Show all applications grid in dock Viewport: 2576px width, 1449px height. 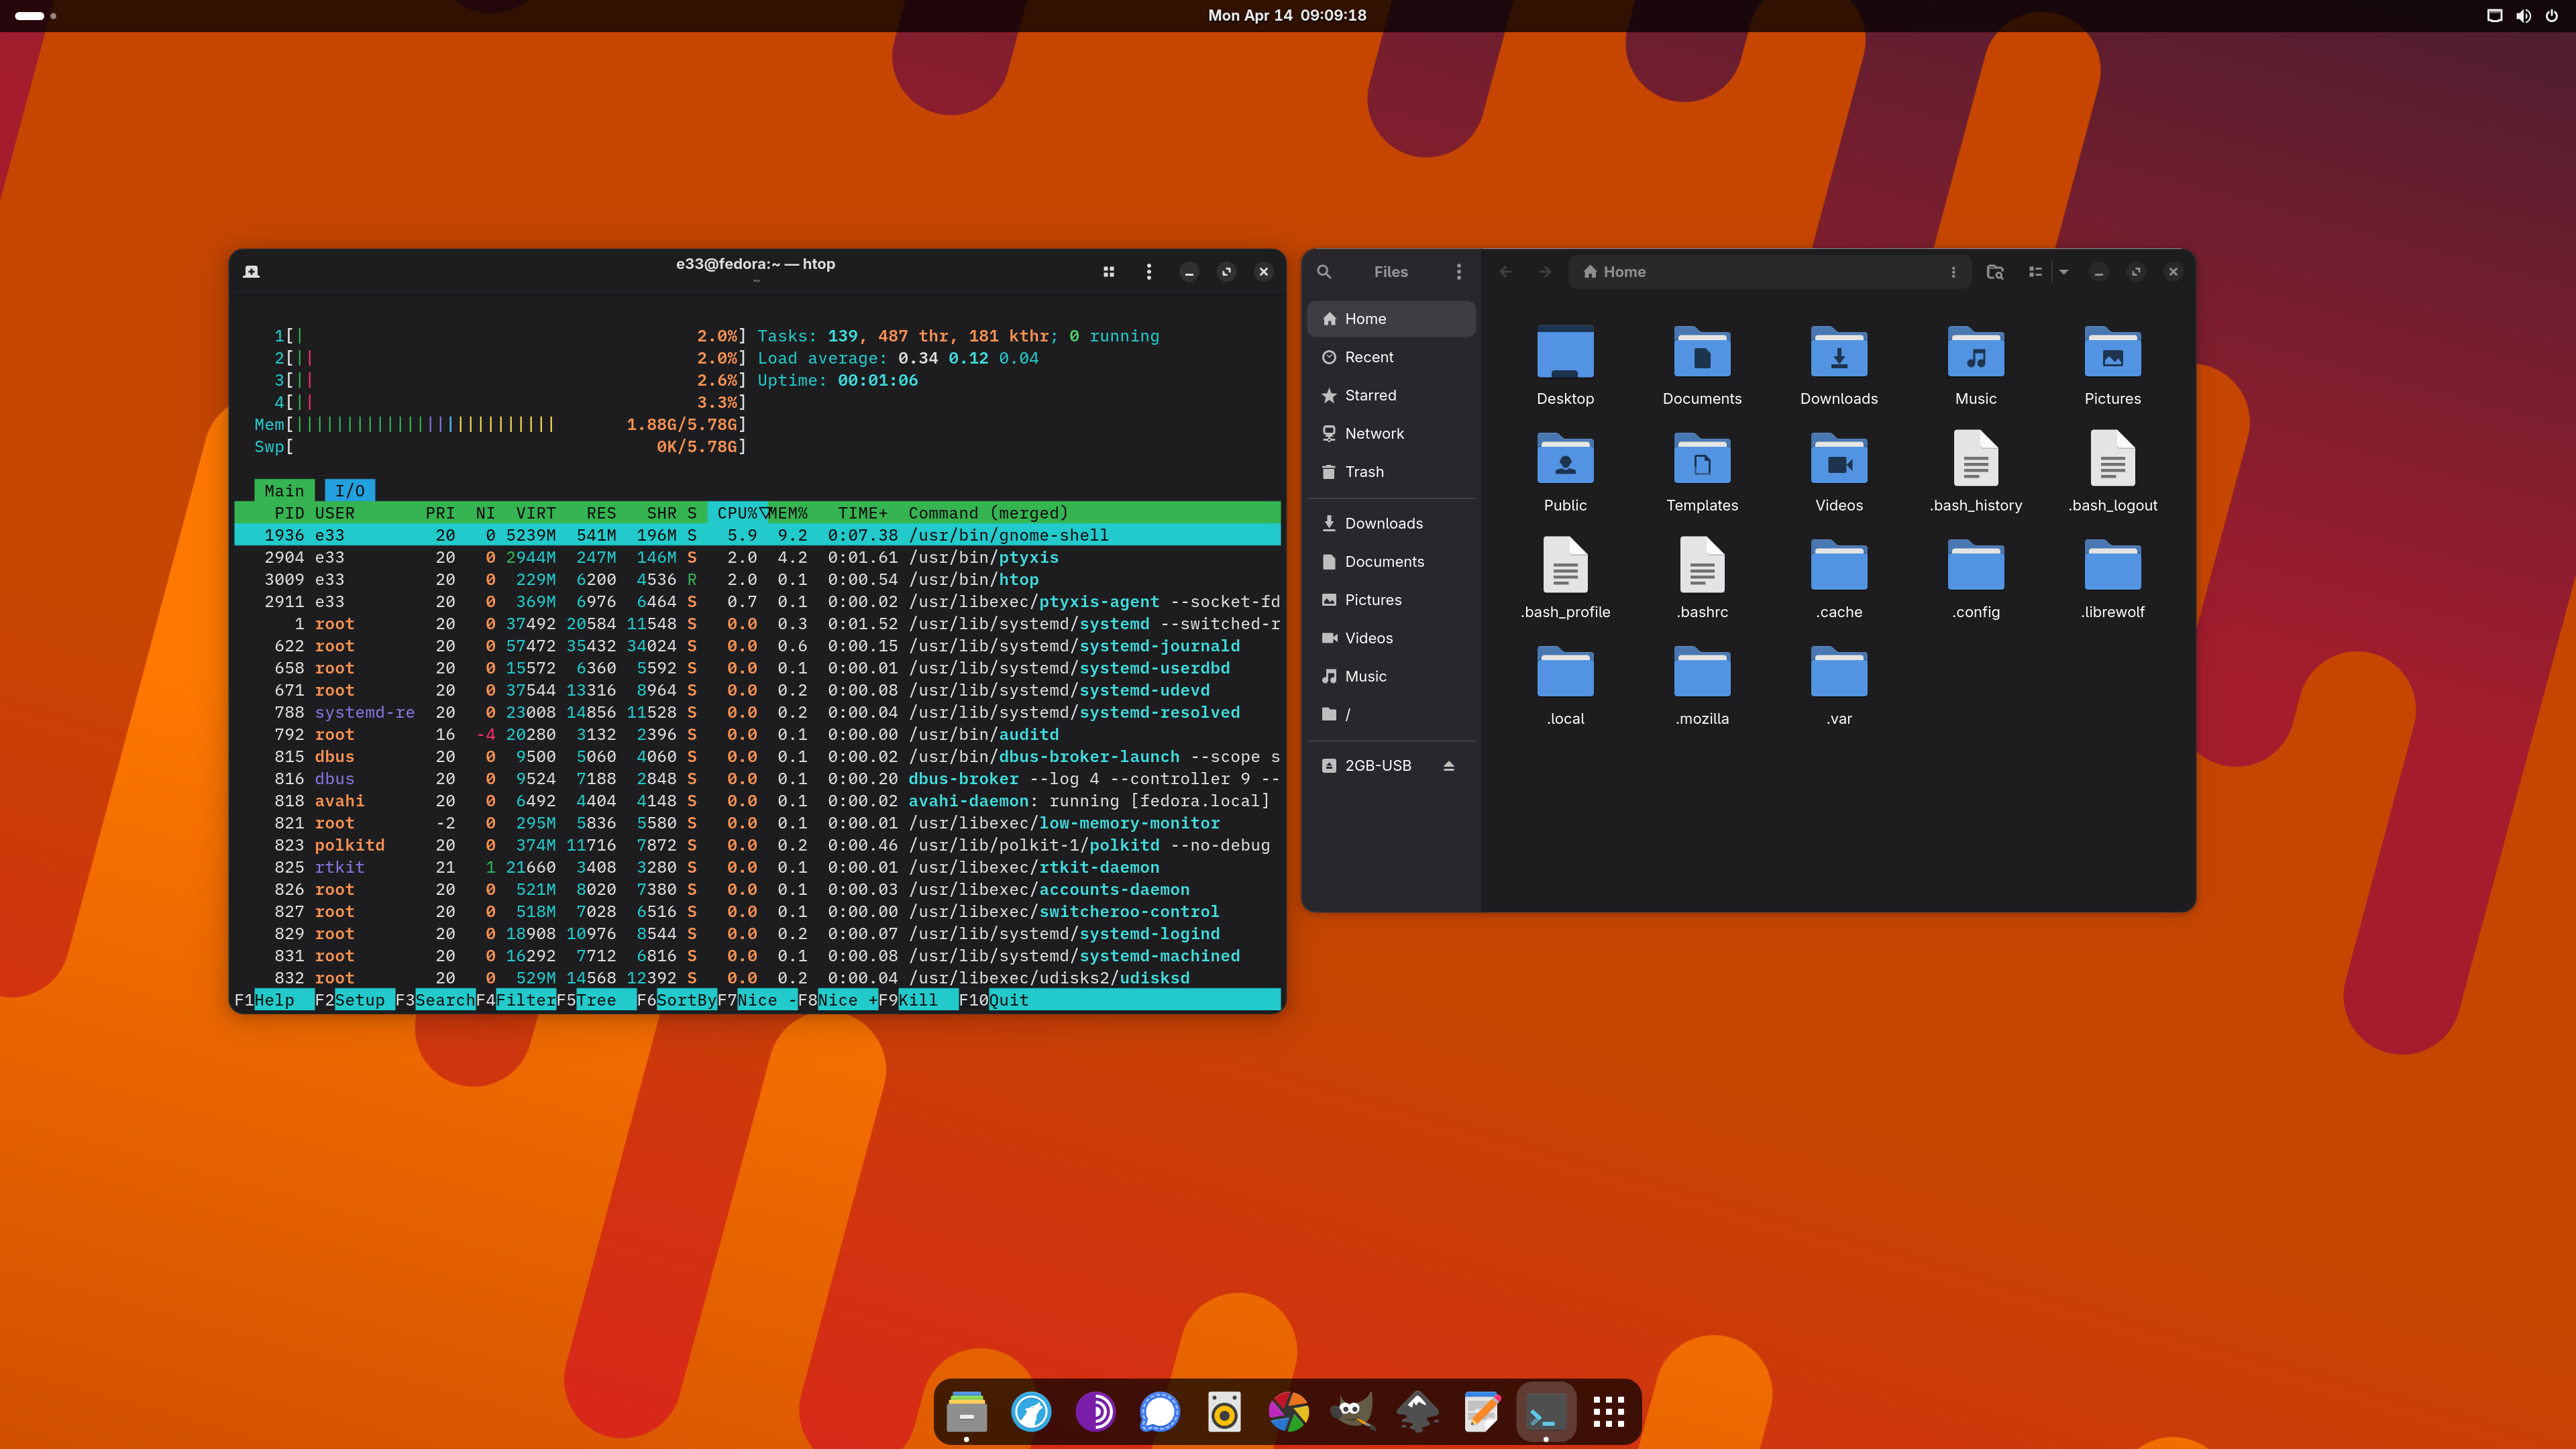click(x=1609, y=1412)
